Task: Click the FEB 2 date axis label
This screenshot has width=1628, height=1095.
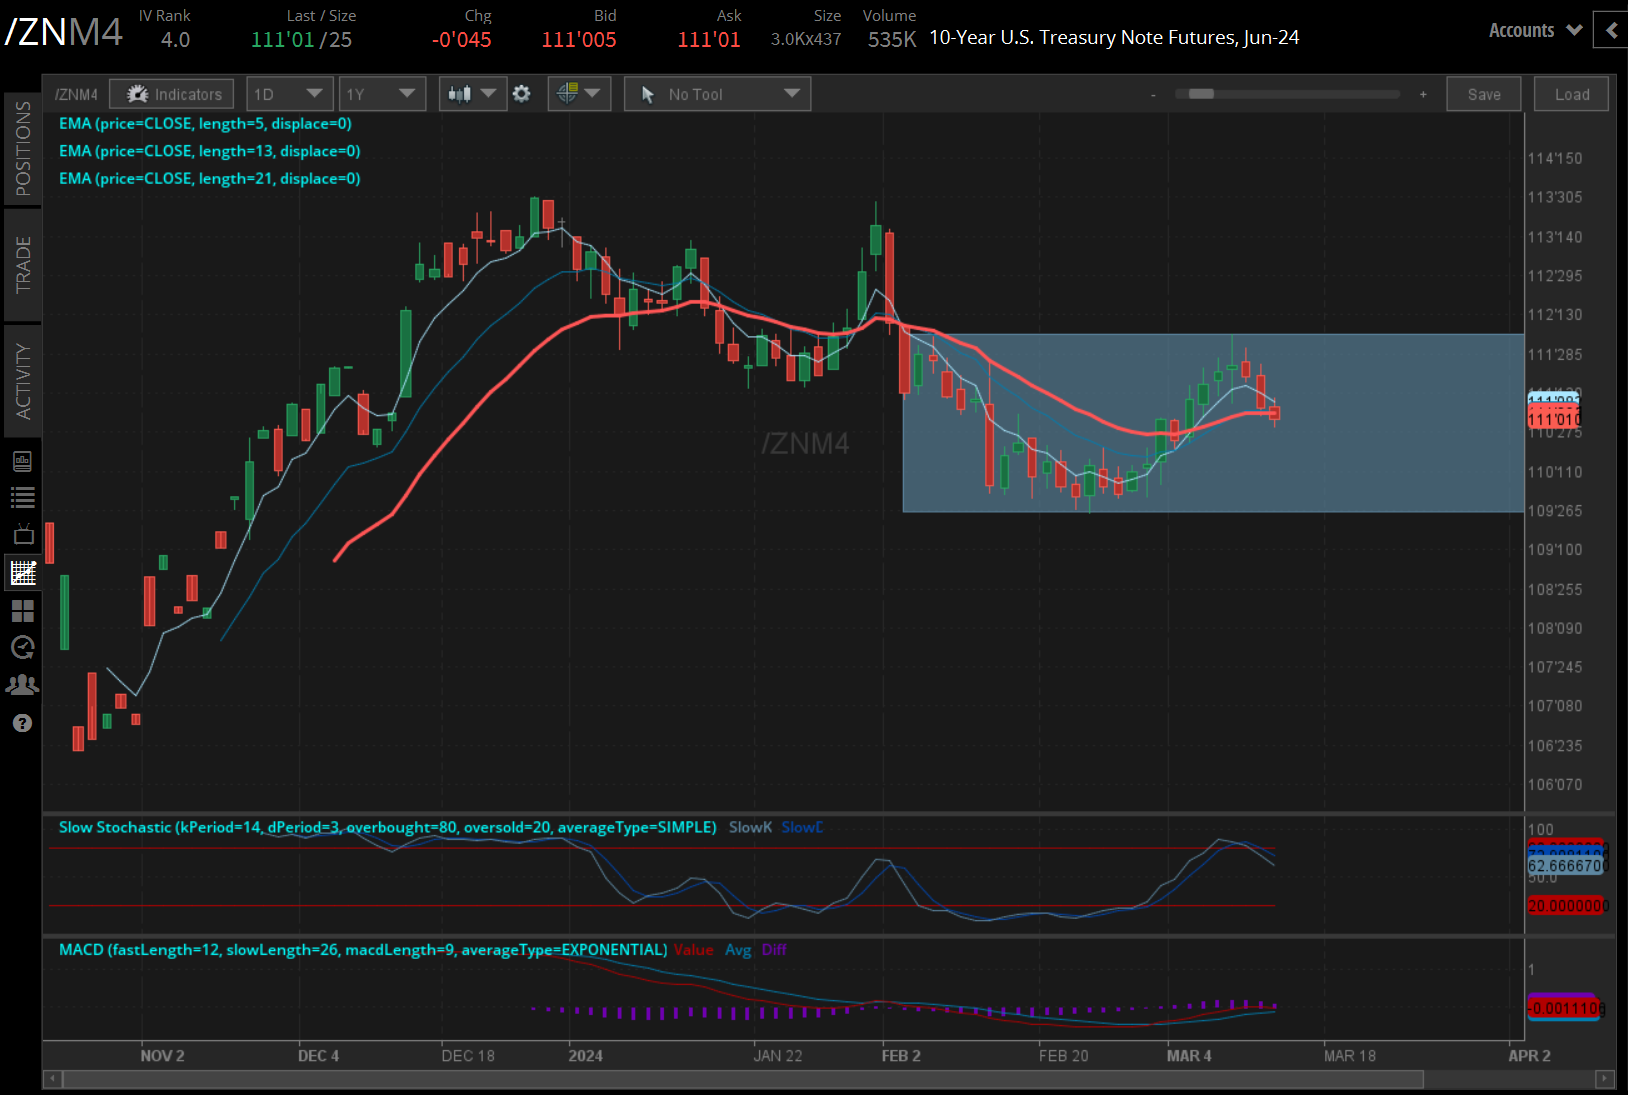Action: (901, 1056)
